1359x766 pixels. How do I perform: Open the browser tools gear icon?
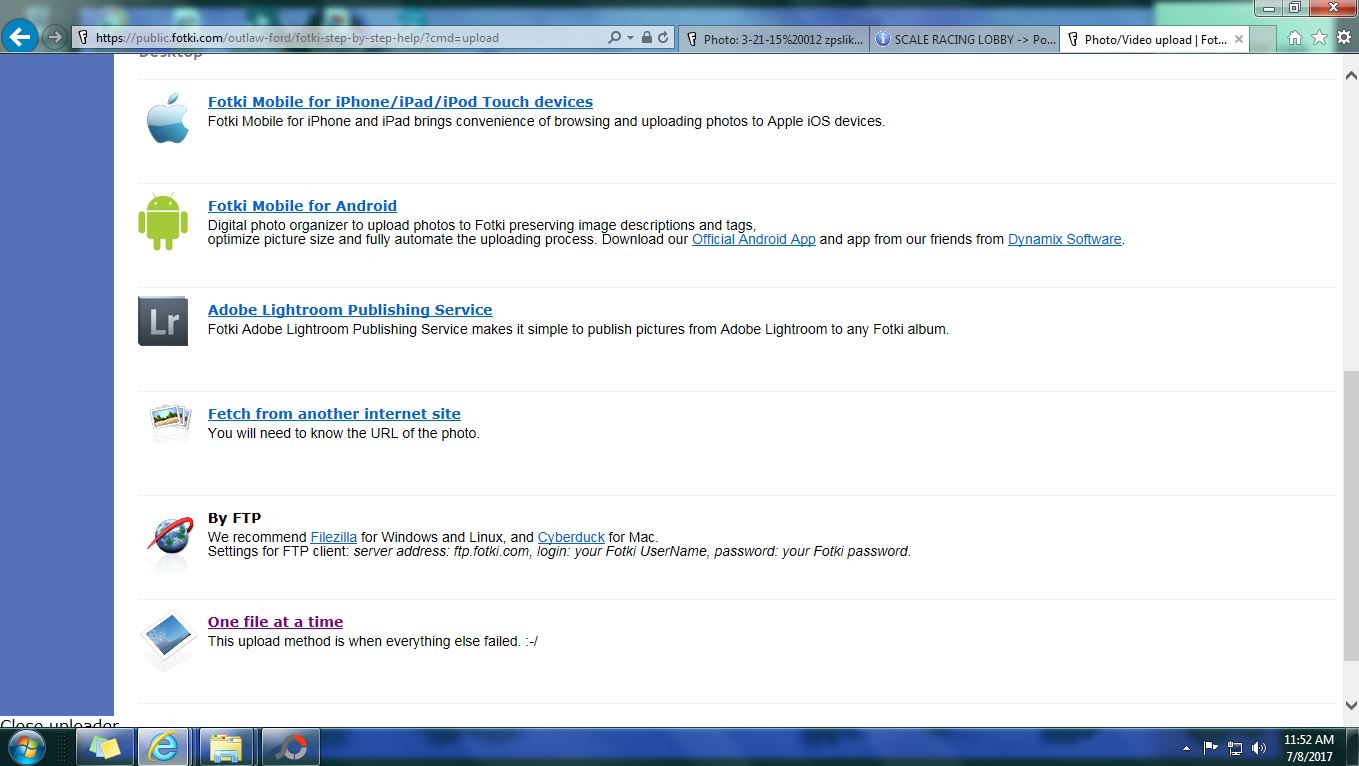tap(1344, 38)
